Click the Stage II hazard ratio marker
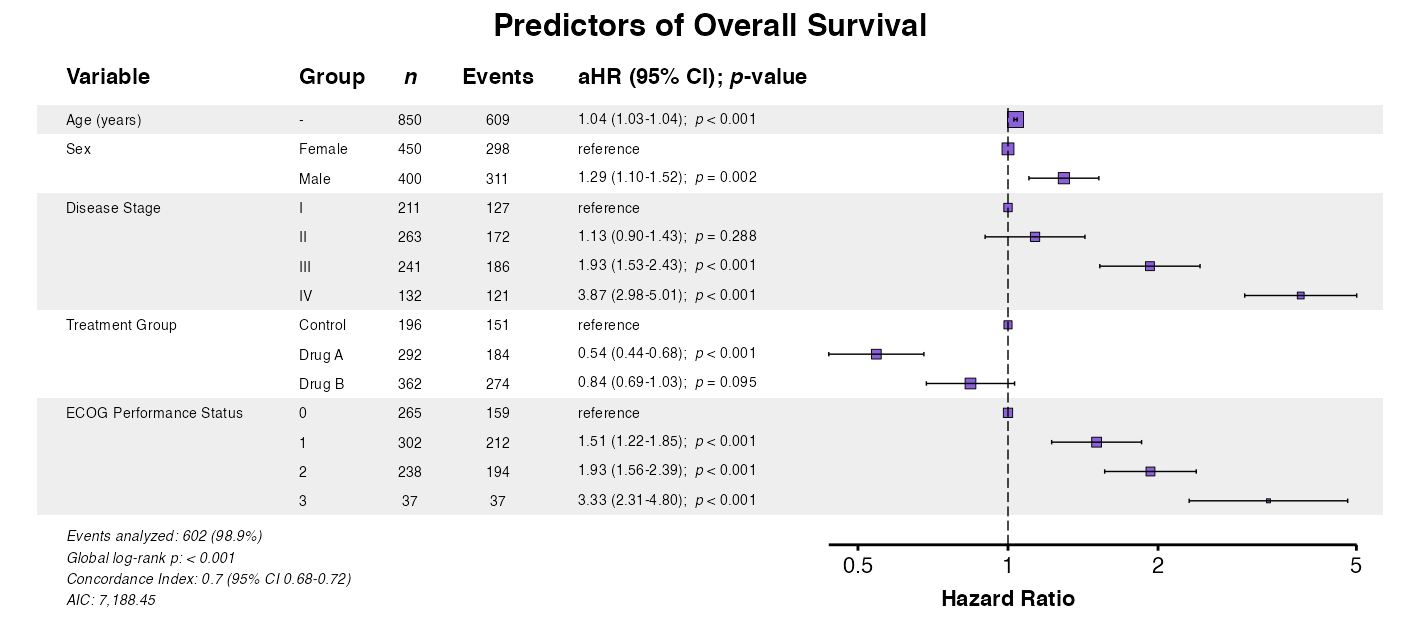The width and height of the screenshot is (1420, 624). click(x=1035, y=237)
